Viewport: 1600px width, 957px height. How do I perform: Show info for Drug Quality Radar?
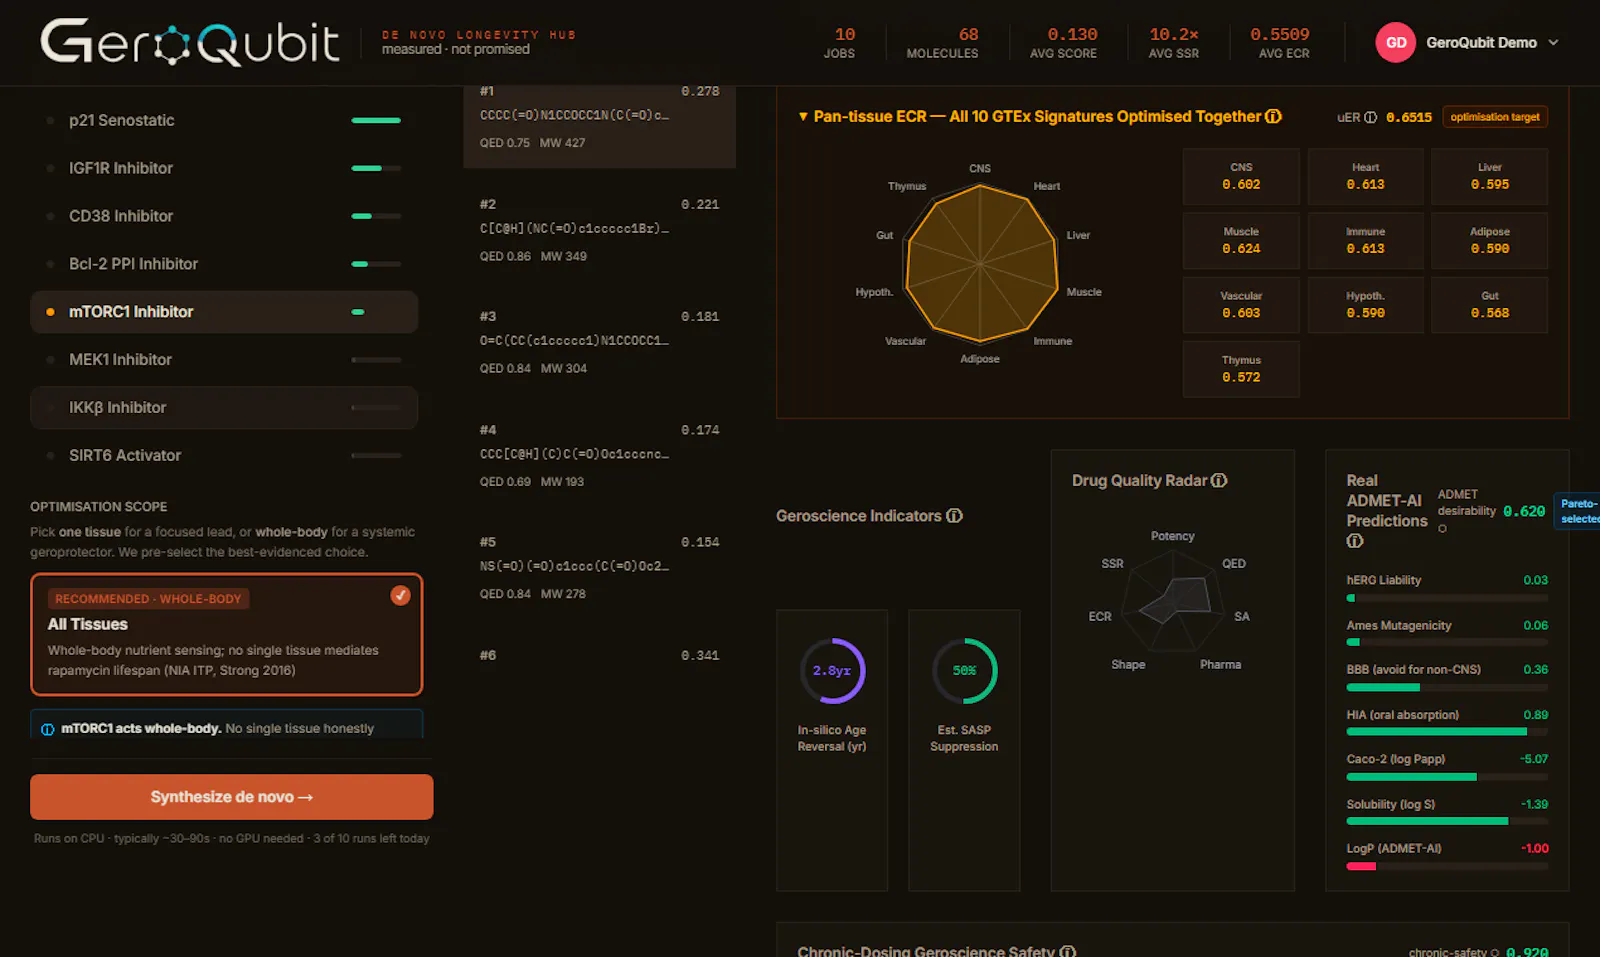point(1219,480)
